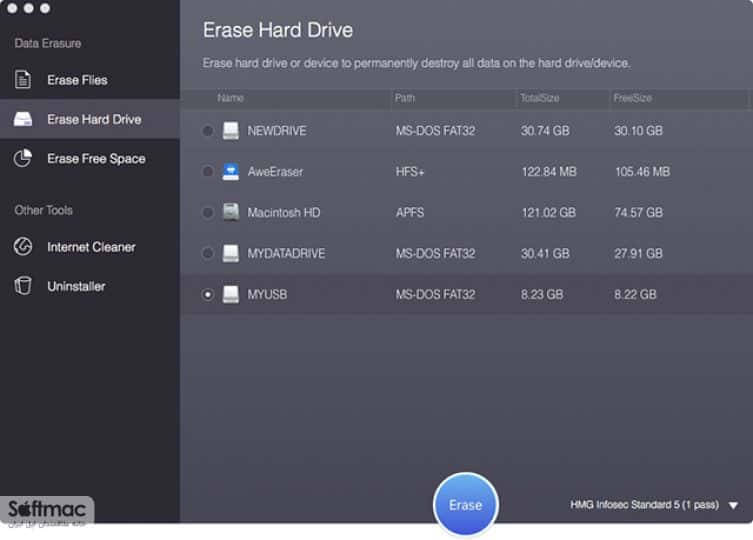Open the Erase Files section
The width and height of the screenshot is (753, 540).
pyautogui.click(x=90, y=80)
